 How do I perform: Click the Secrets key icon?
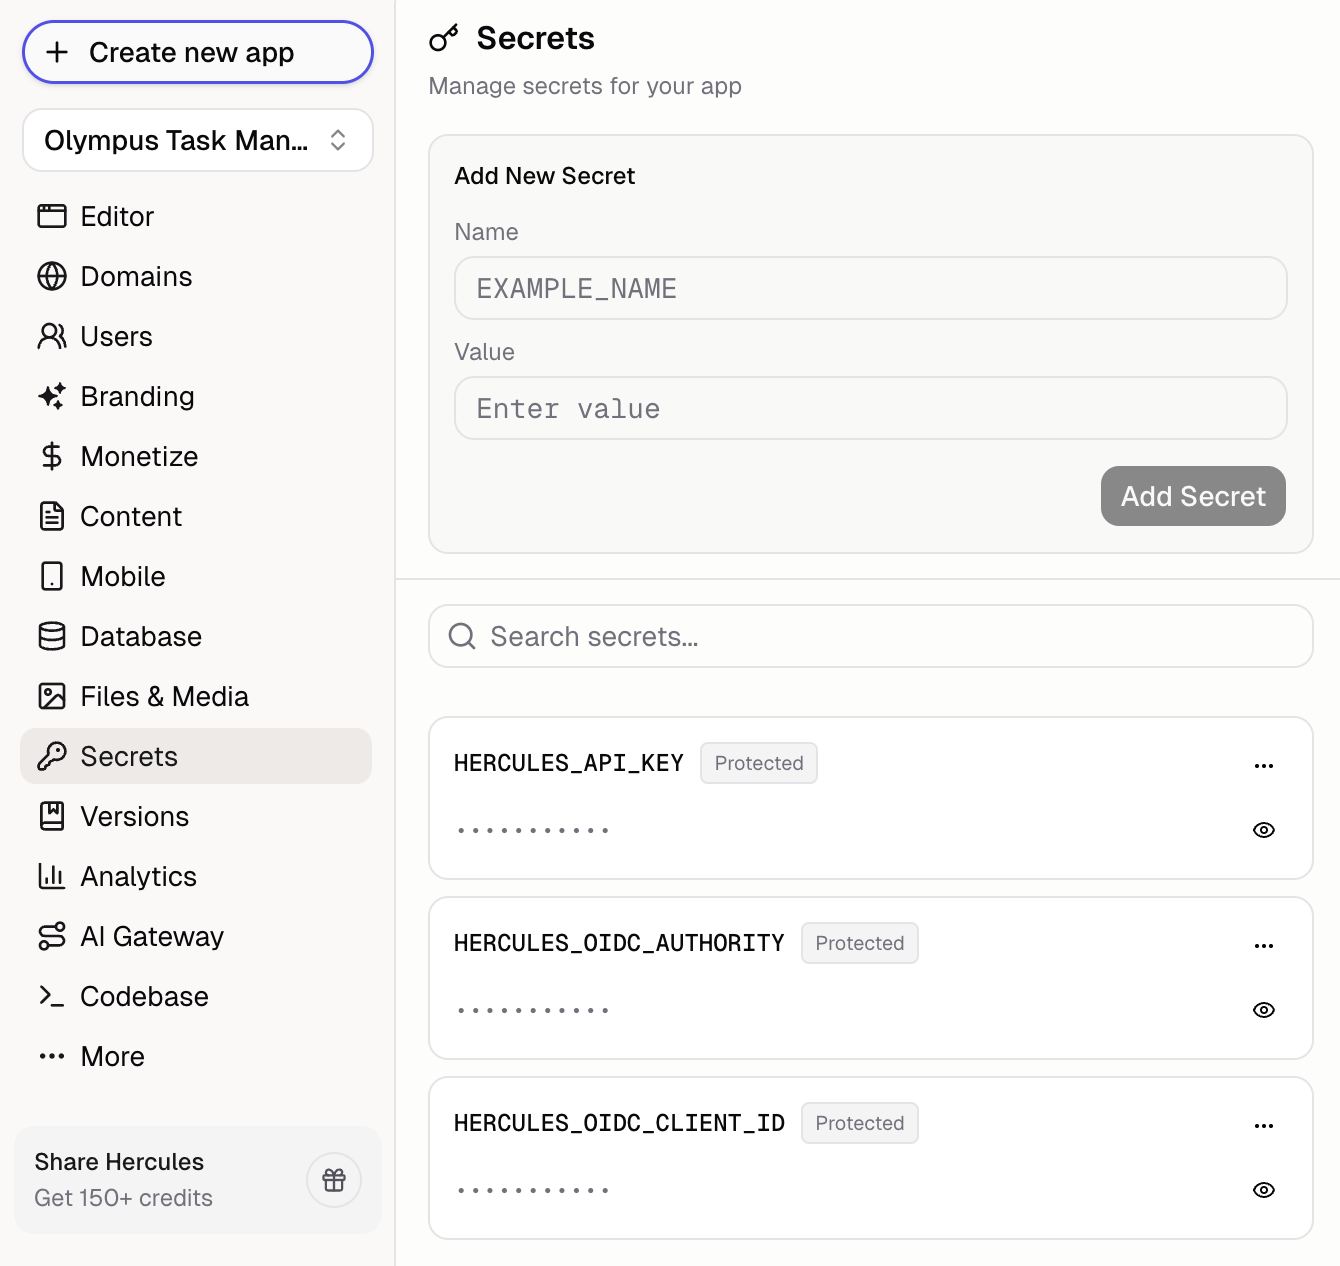pos(52,756)
